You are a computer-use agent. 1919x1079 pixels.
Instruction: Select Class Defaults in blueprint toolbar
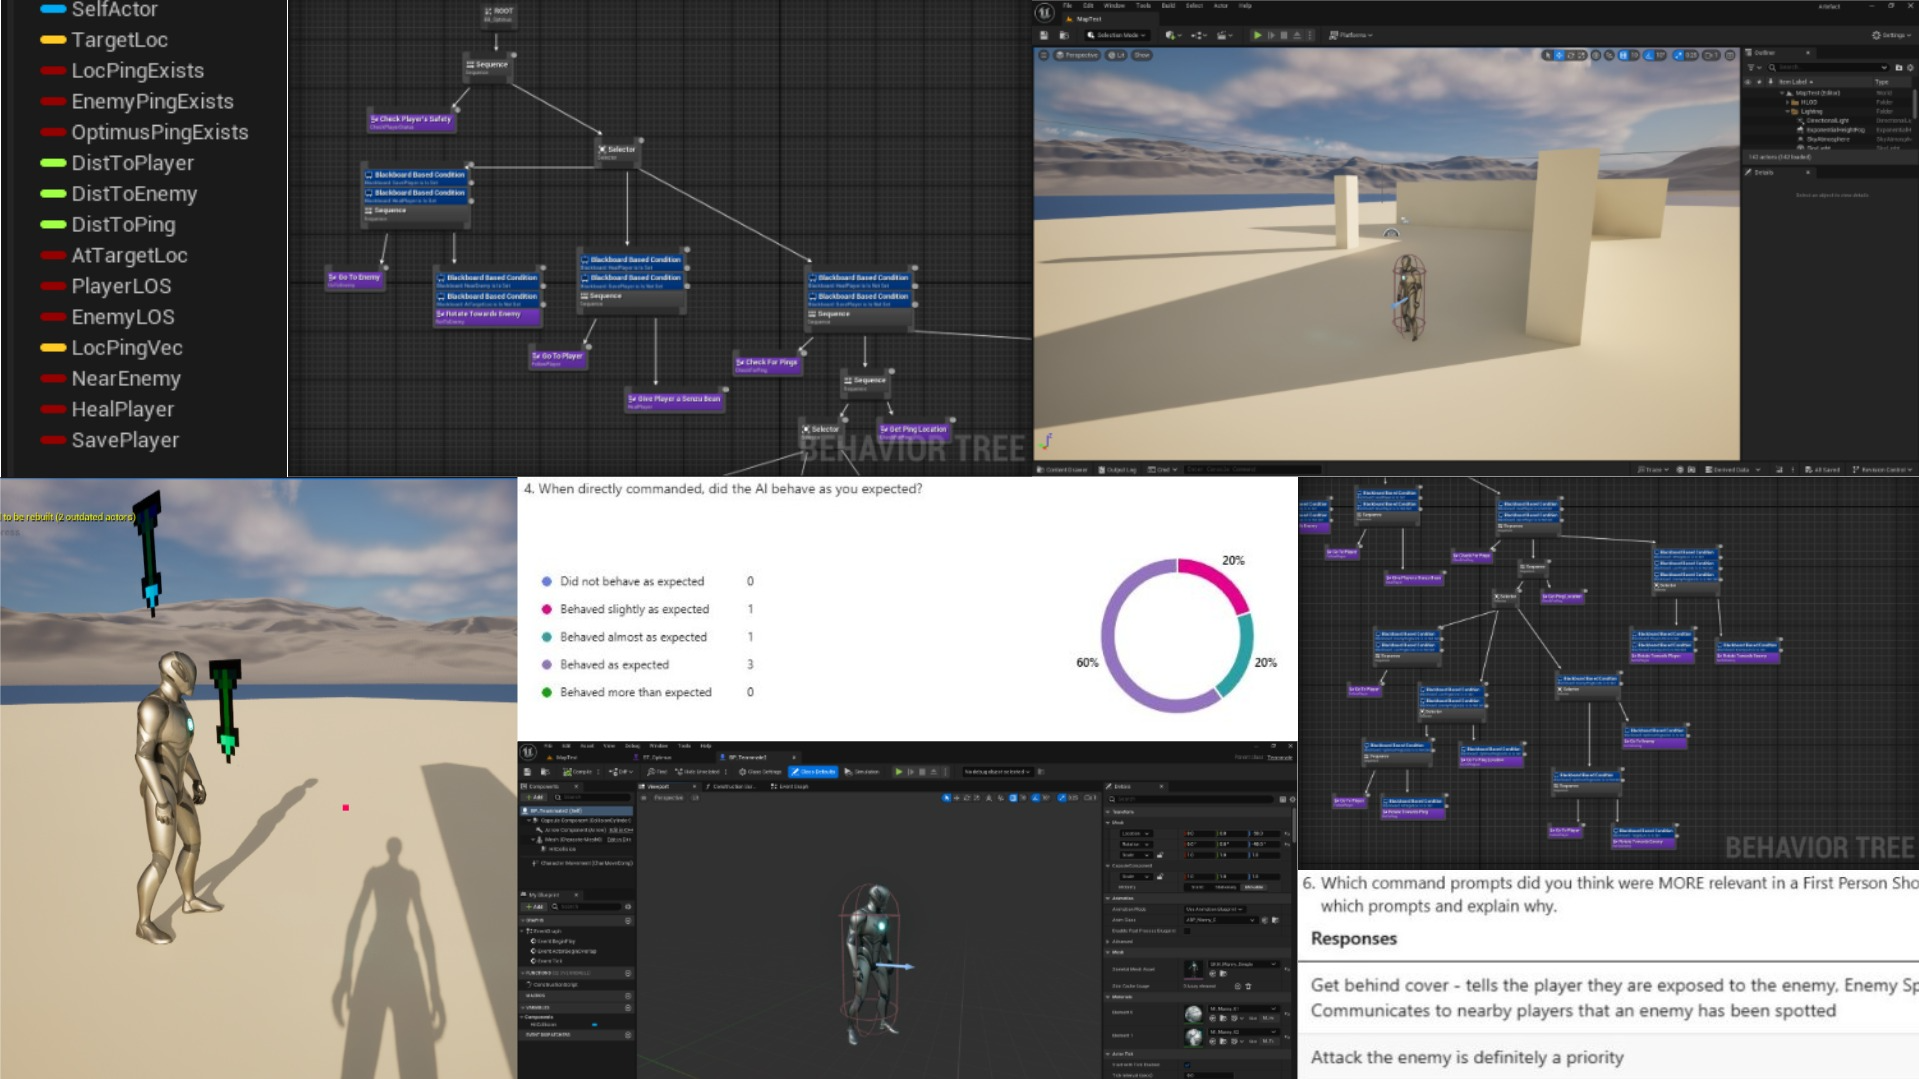tap(814, 772)
